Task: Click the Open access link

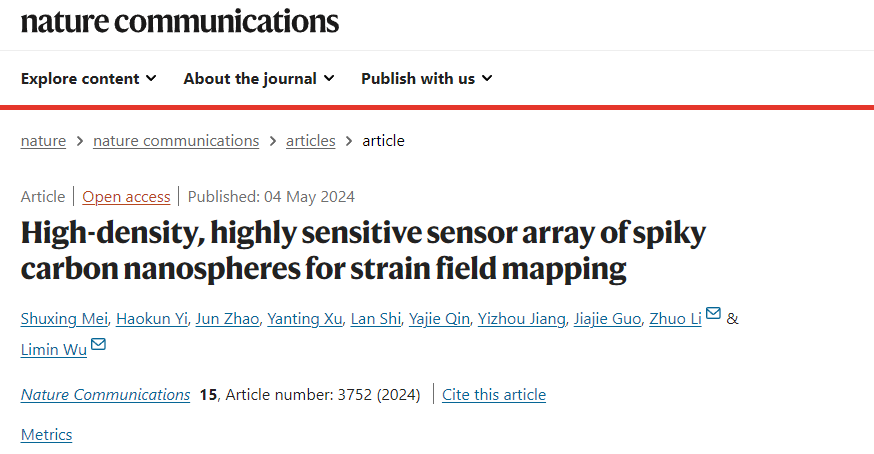Action: [127, 197]
